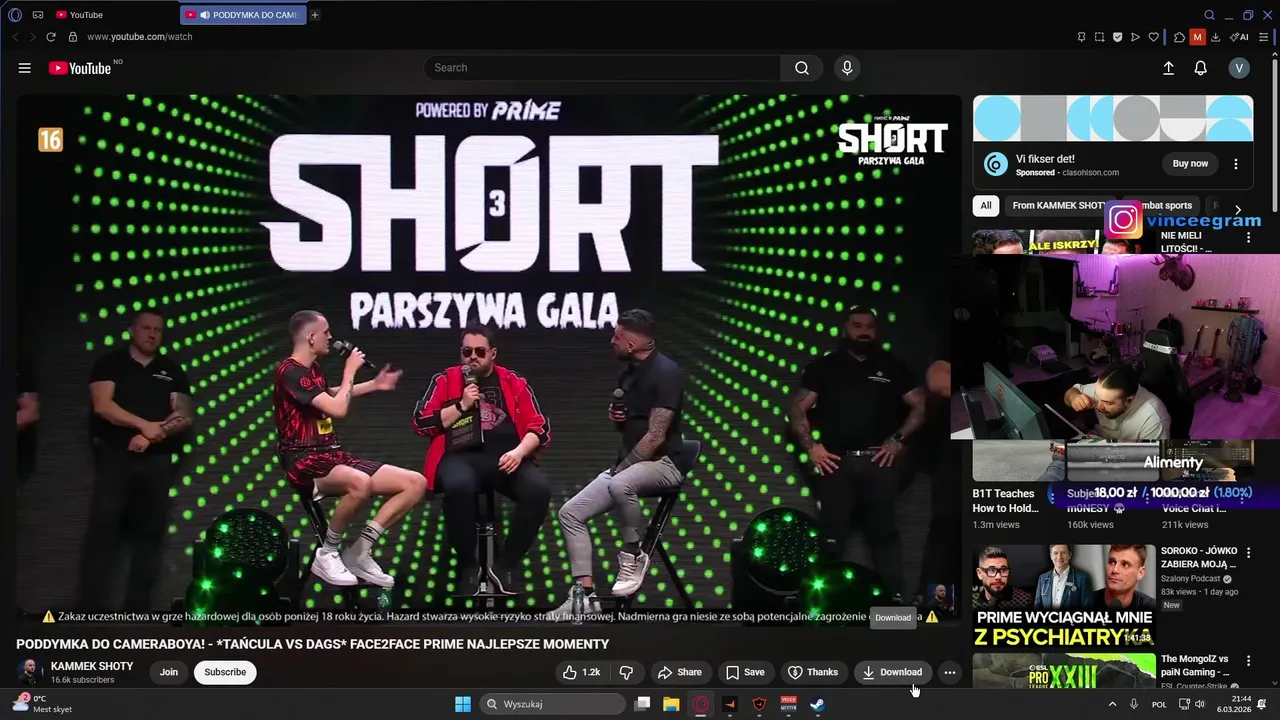The image size is (1280, 720).
Task: Open the workspaces icon beside the Opera logo
Action: [38, 15]
